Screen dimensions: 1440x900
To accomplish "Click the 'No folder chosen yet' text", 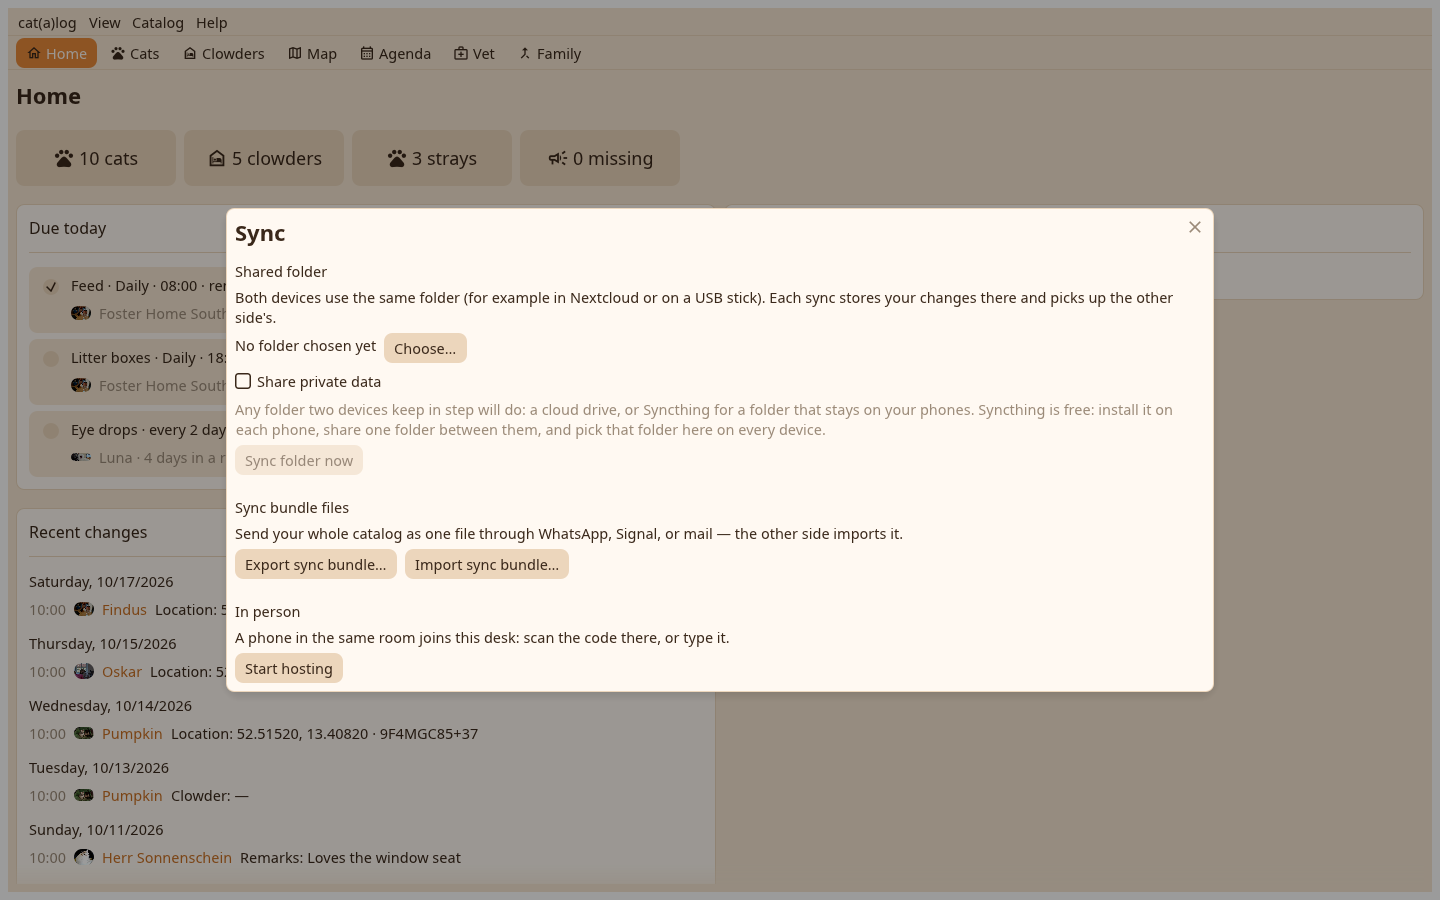I will coord(306,345).
